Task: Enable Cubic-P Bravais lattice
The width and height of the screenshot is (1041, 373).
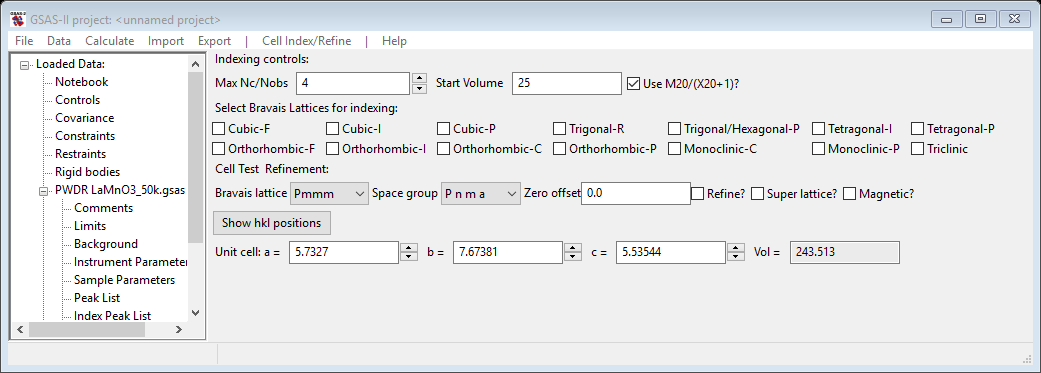Action: 443,128
